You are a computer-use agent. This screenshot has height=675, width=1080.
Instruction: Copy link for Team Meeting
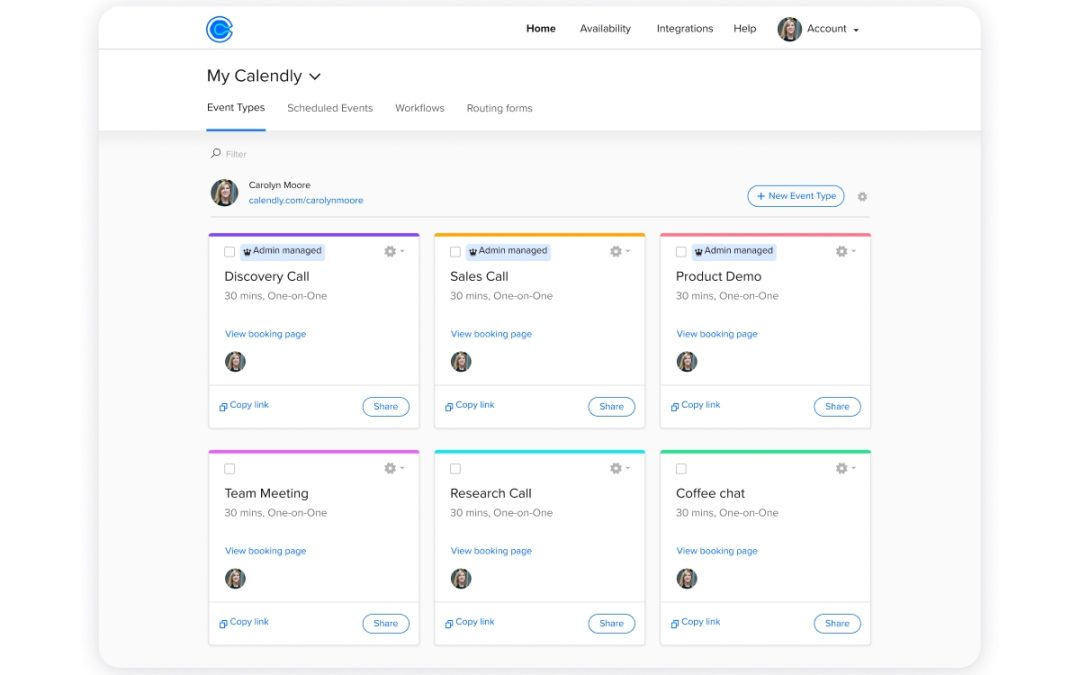pyautogui.click(x=244, y=622)
